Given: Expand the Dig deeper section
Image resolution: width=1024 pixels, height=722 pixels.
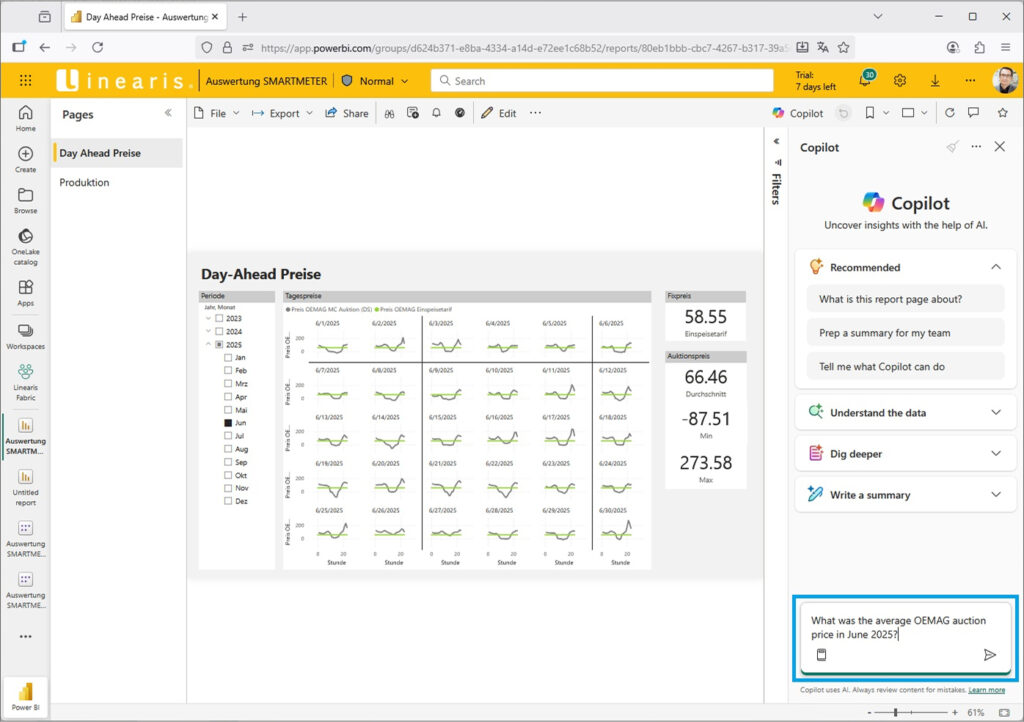Looking at the screenshot, I should point(996,454).
